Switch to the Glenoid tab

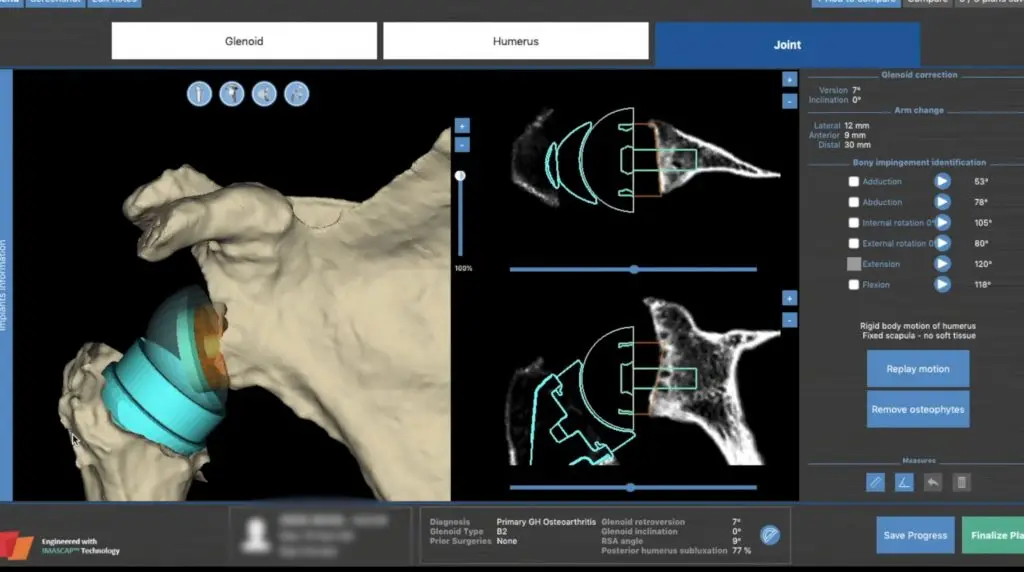[x=244, y=42]
